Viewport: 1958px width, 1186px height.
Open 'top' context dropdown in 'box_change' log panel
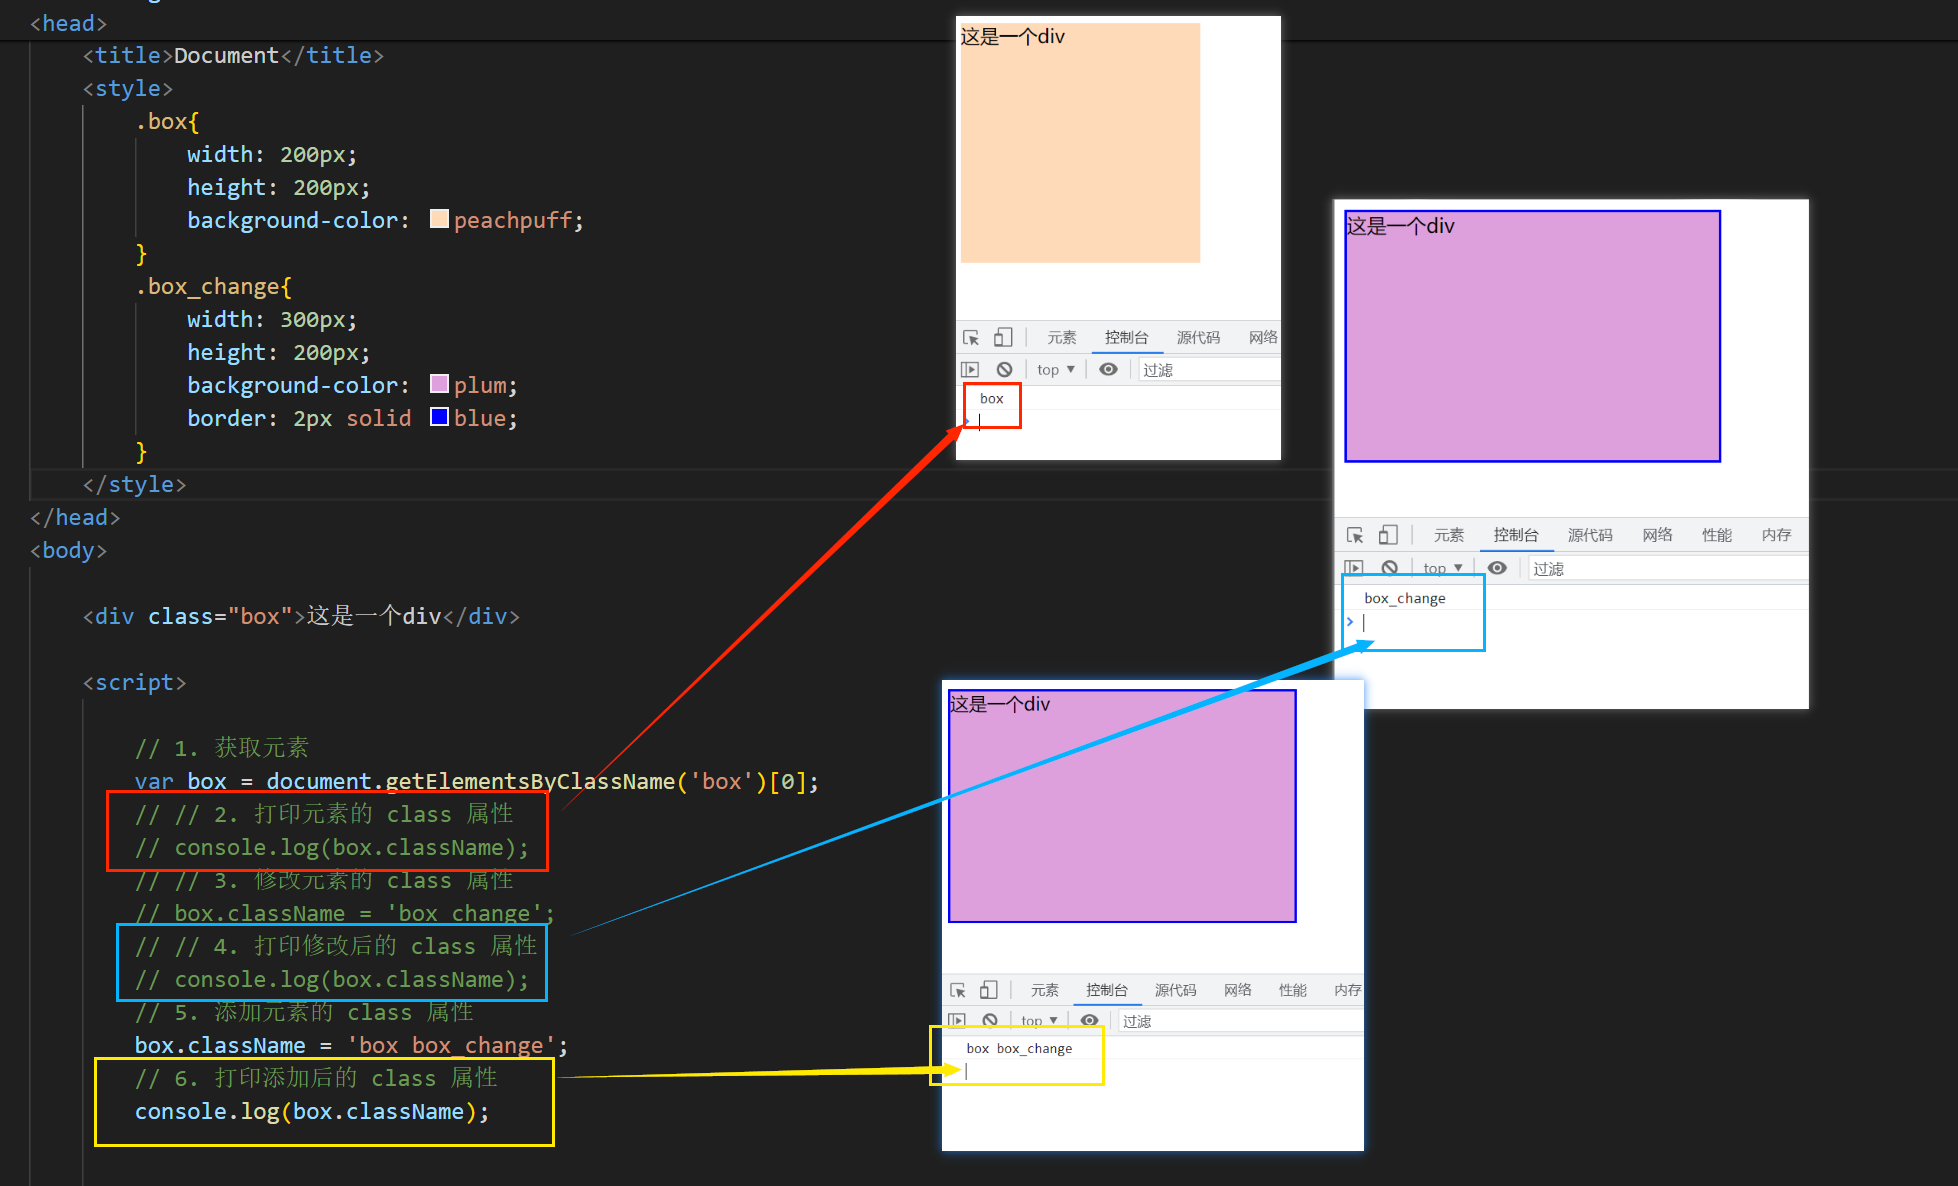(x=1442, y=568)
